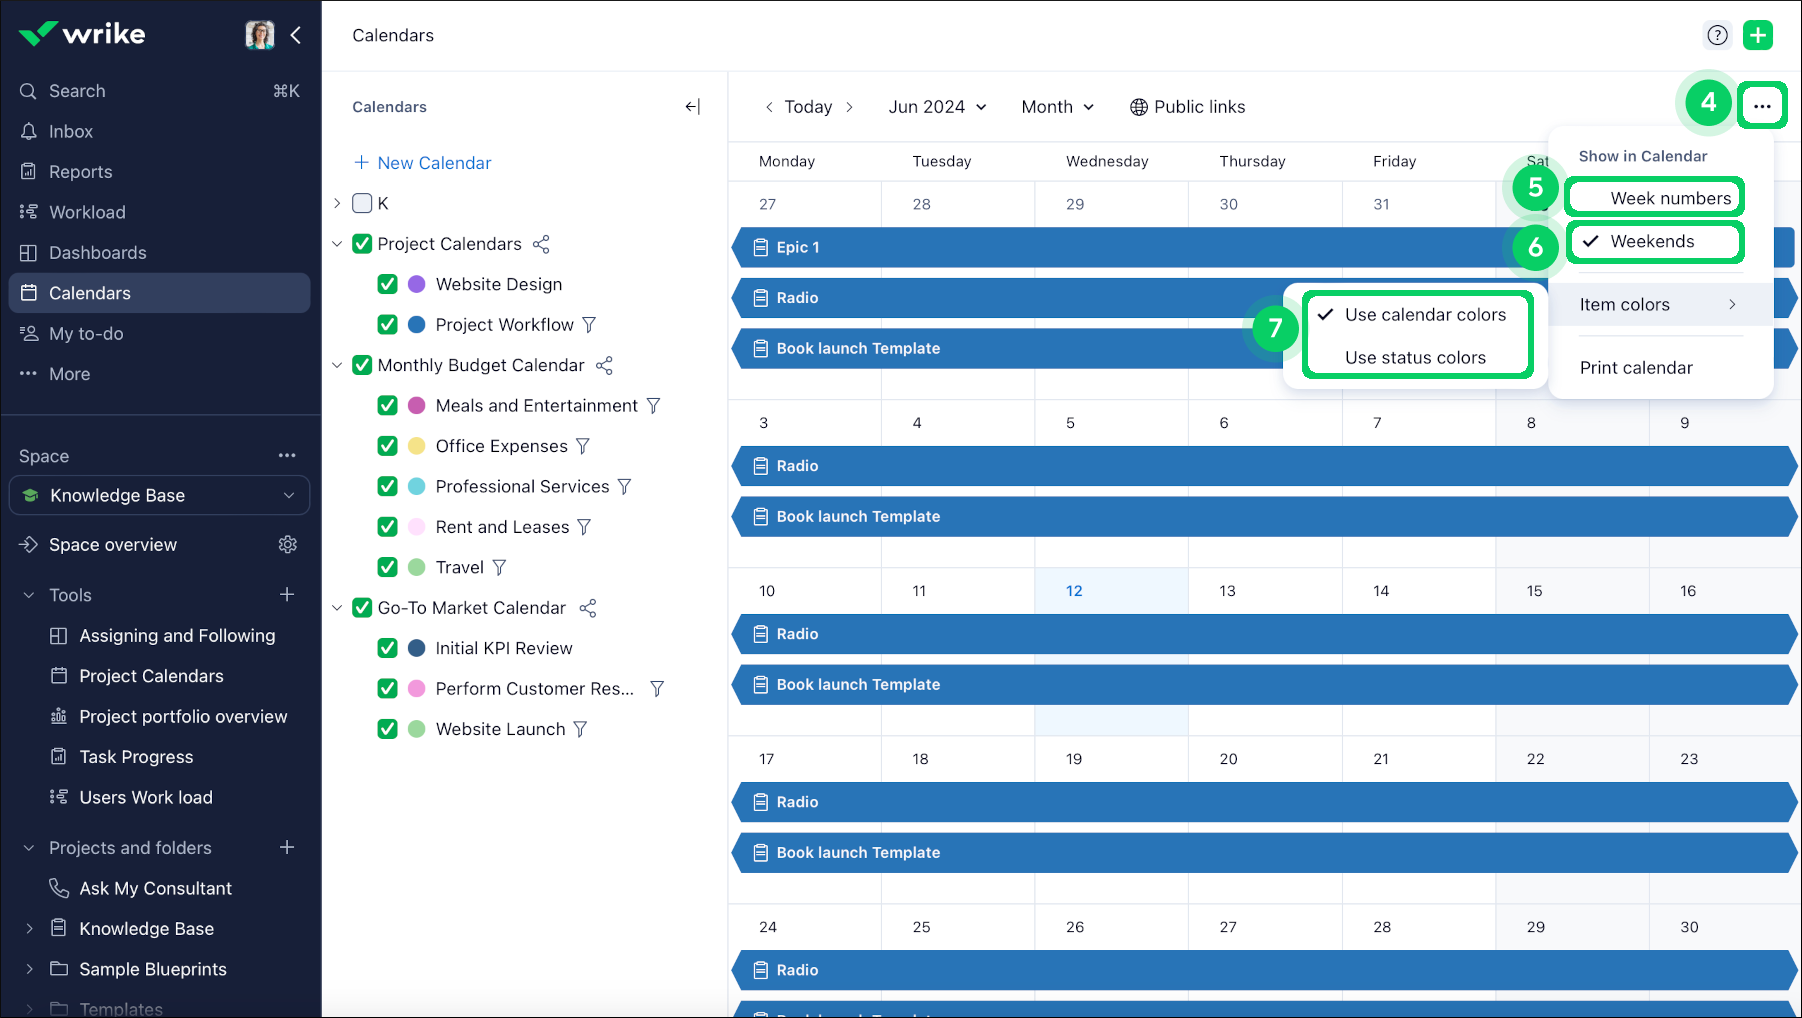The height and width of the screenshot is (1018, 1802).
Task: Open Space overview settings gear
Action: pyautogui.click(x=288, y=544)
